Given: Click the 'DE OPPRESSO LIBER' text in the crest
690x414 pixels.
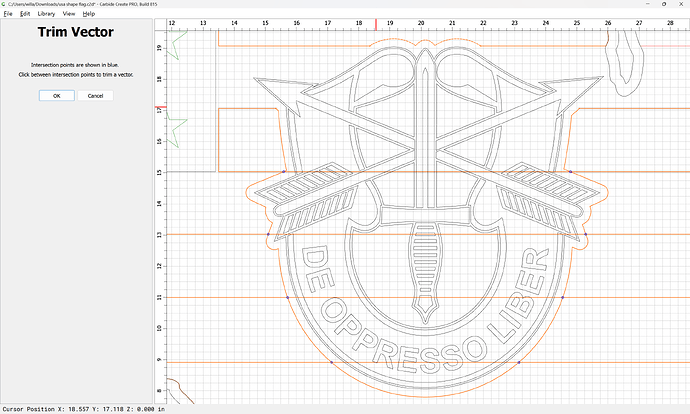Looking at the screenshot, I should (x=424, y=309).
